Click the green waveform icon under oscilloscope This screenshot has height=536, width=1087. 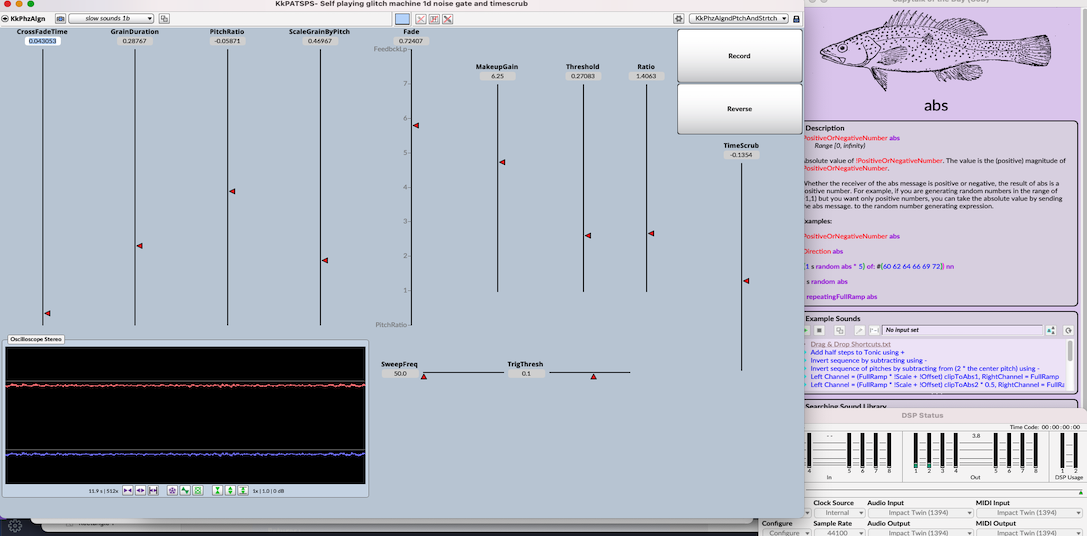tap(185, 490)
